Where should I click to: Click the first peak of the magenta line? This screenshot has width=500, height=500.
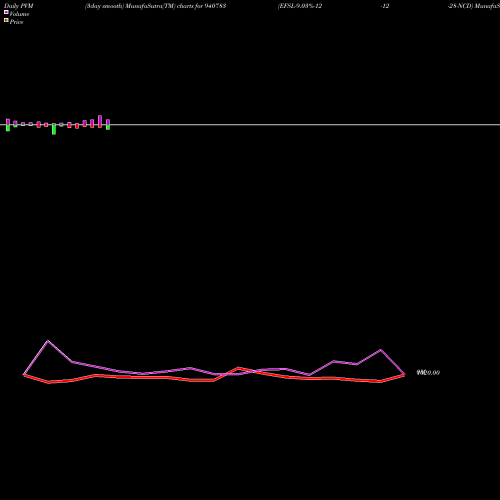coord(48,341)
